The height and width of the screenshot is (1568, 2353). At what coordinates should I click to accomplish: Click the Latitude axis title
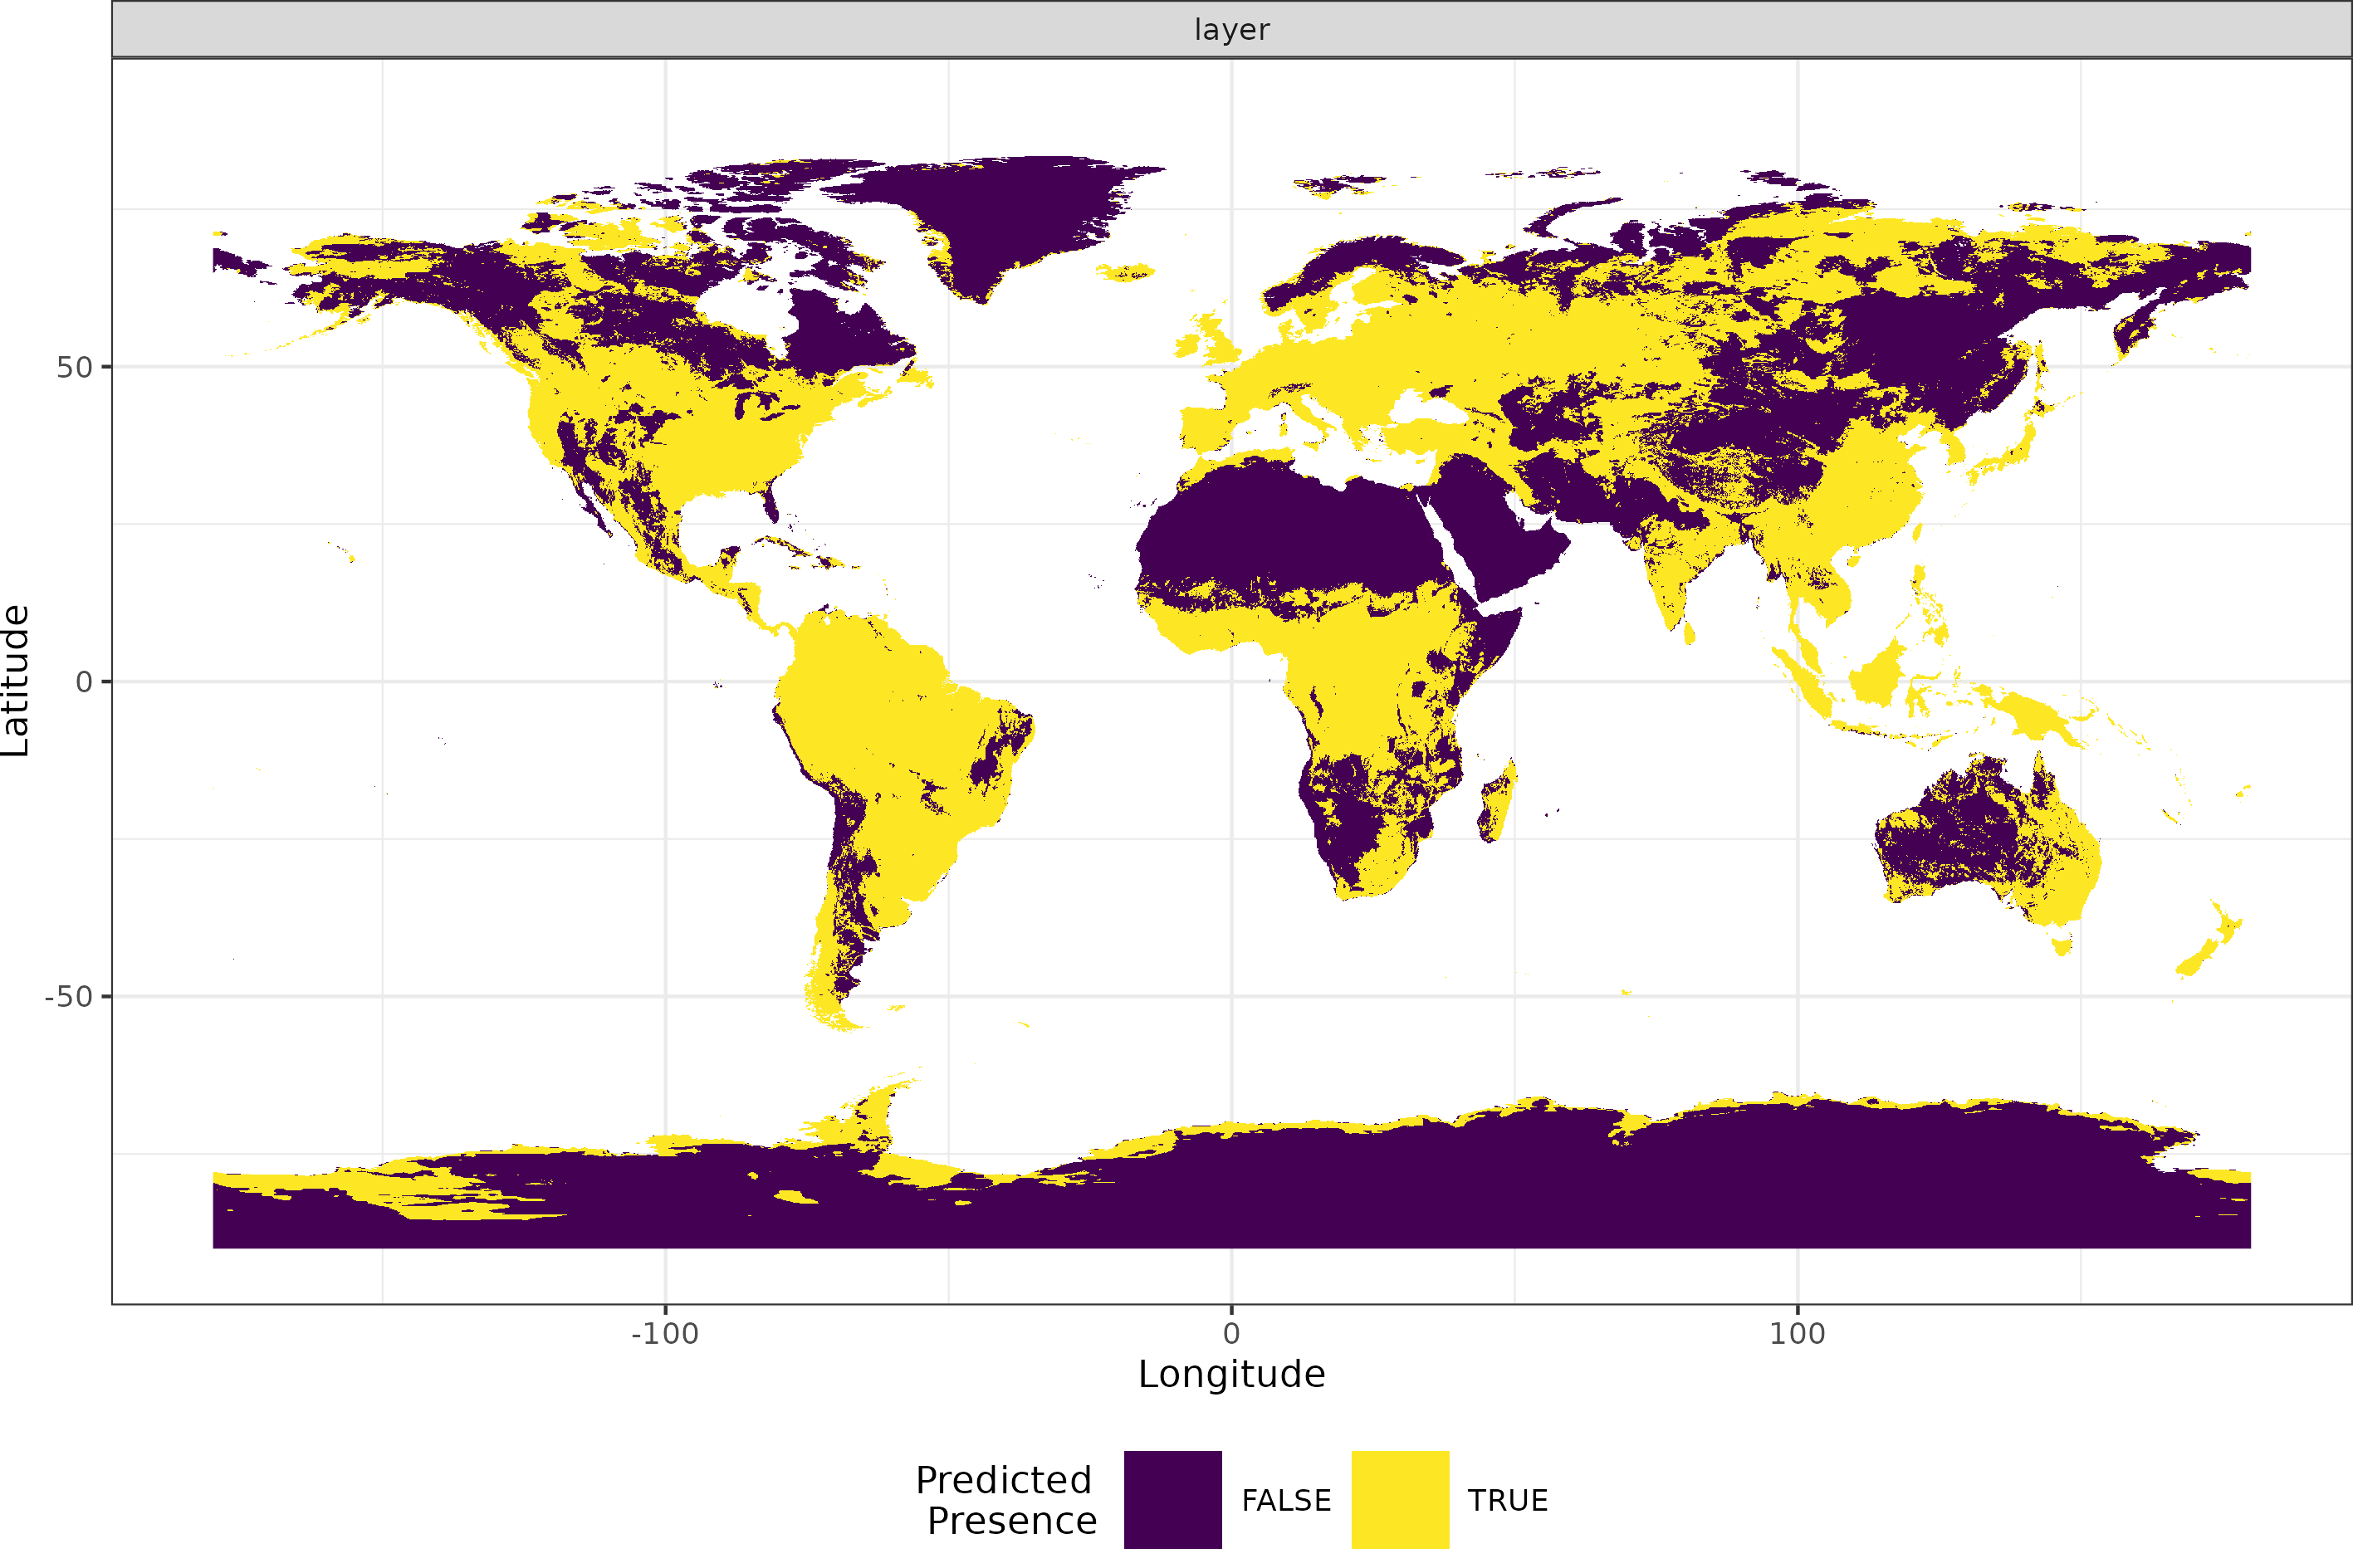(x=16, y=680)
